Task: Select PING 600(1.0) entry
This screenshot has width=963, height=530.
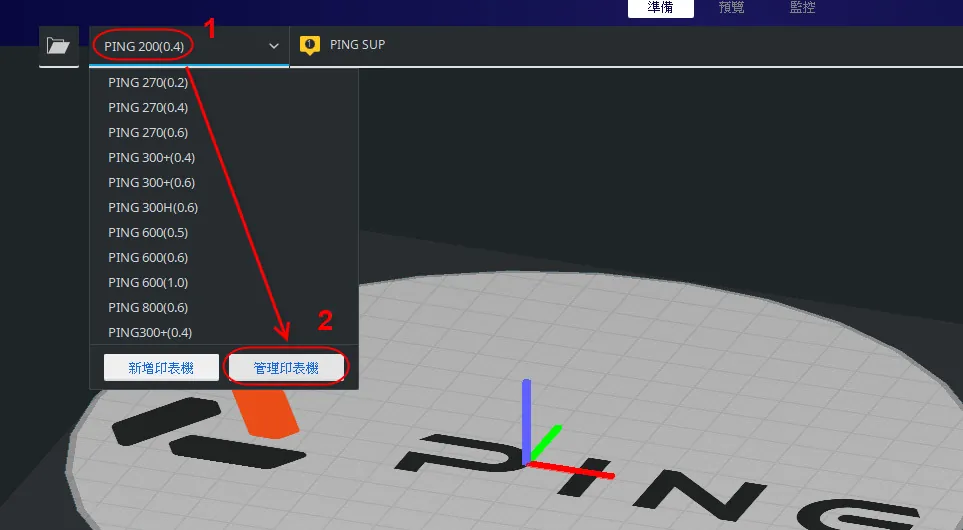Action: 224,283
